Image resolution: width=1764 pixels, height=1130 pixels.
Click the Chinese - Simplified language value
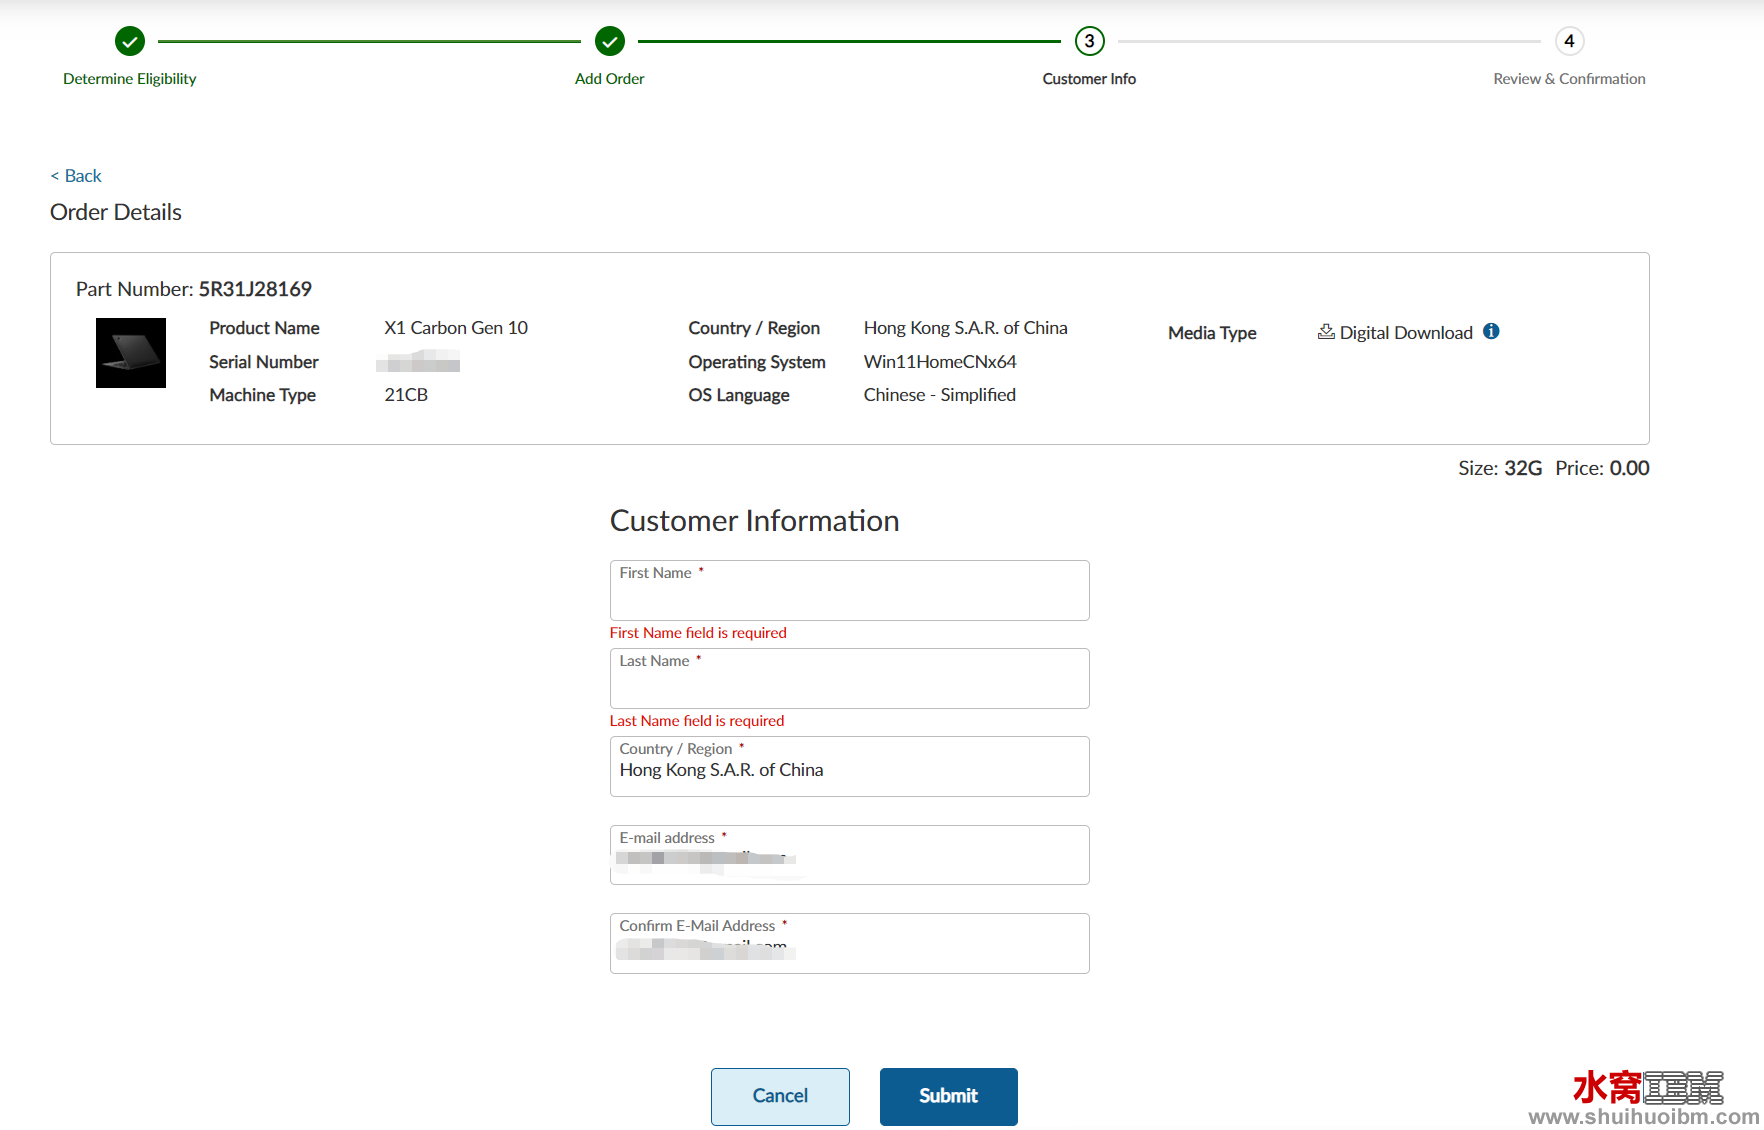pos(940,395)
